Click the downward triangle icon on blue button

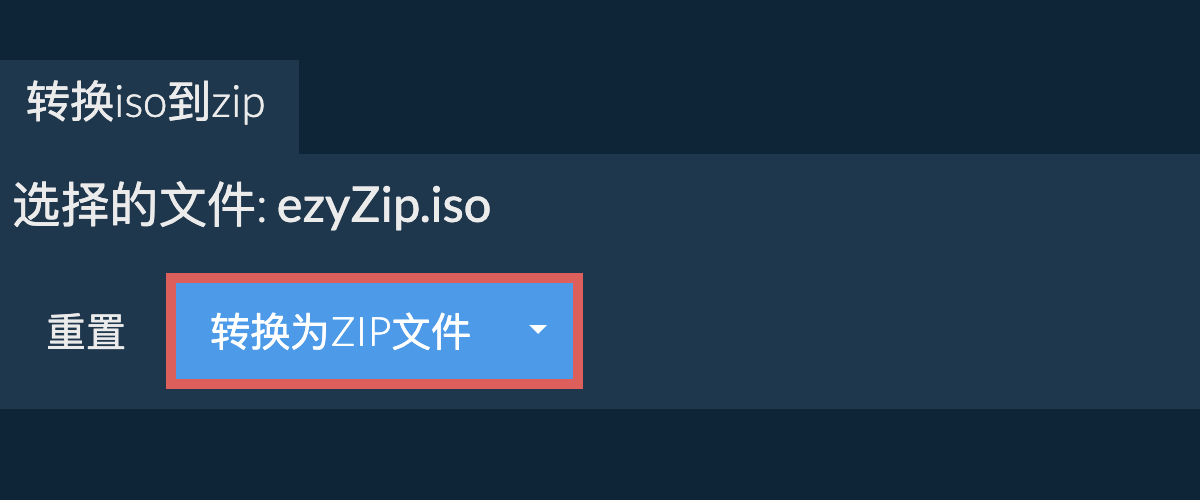pyautogui.click(x=538, y=330)
